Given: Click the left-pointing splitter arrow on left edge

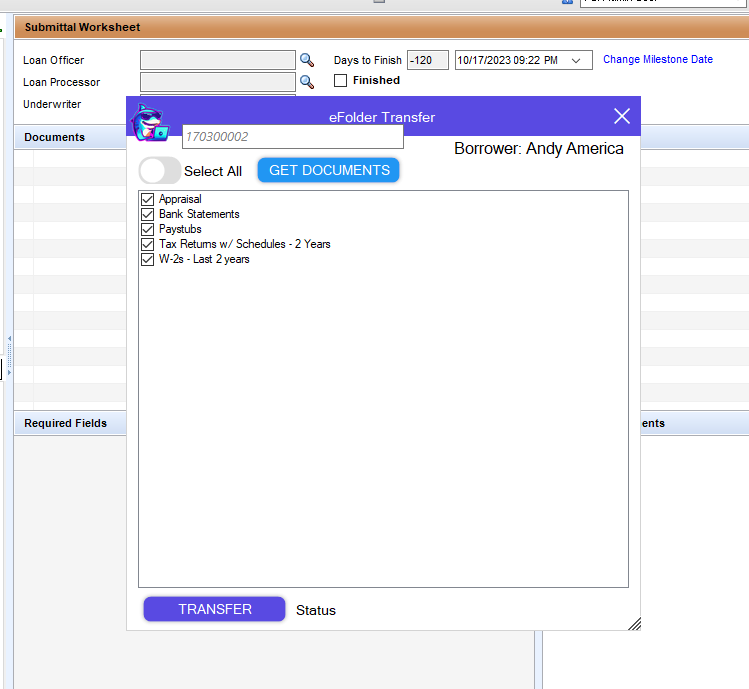Looking at the screenshot, I should click(x=10, y=339).
